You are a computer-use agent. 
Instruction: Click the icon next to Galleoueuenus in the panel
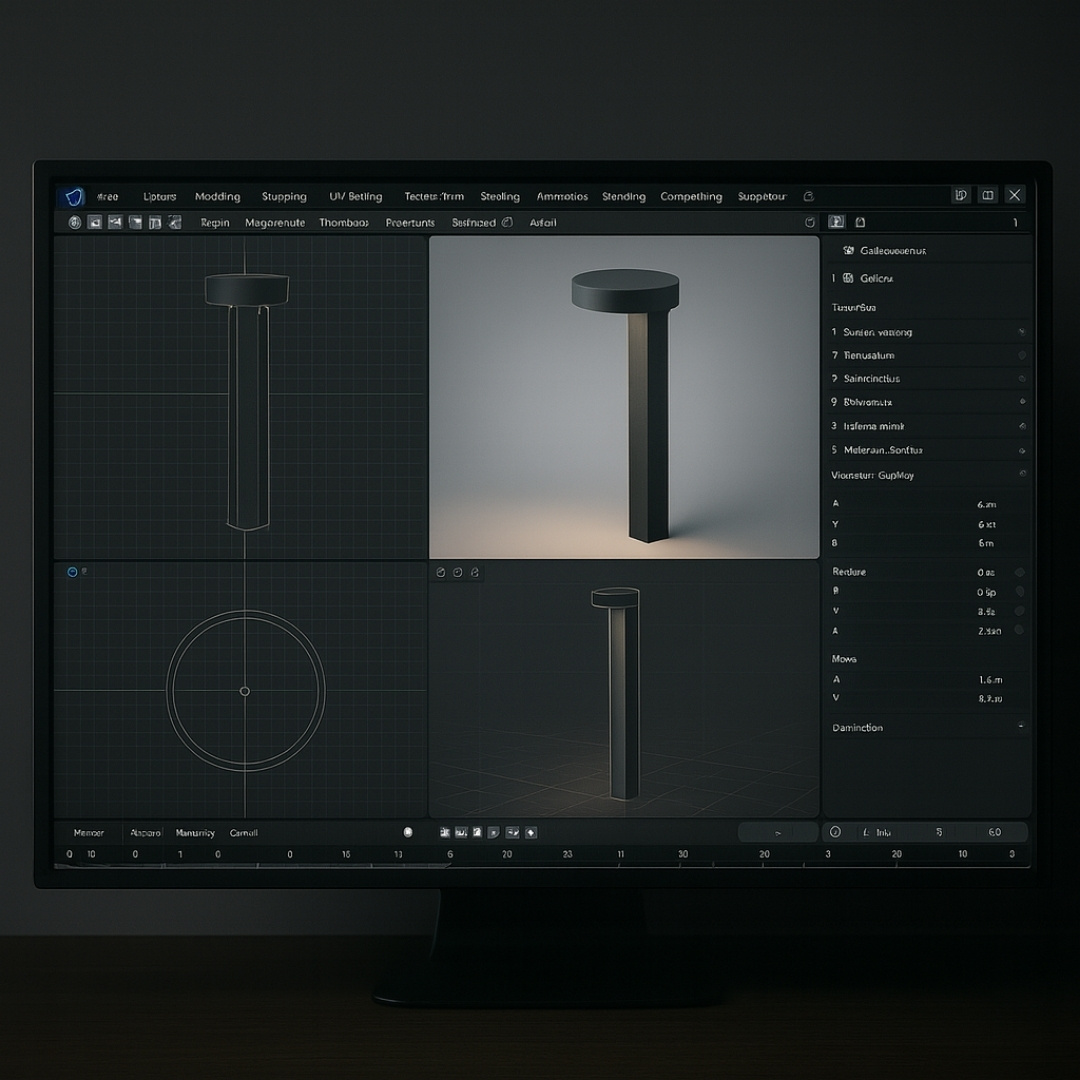(849, 250)
